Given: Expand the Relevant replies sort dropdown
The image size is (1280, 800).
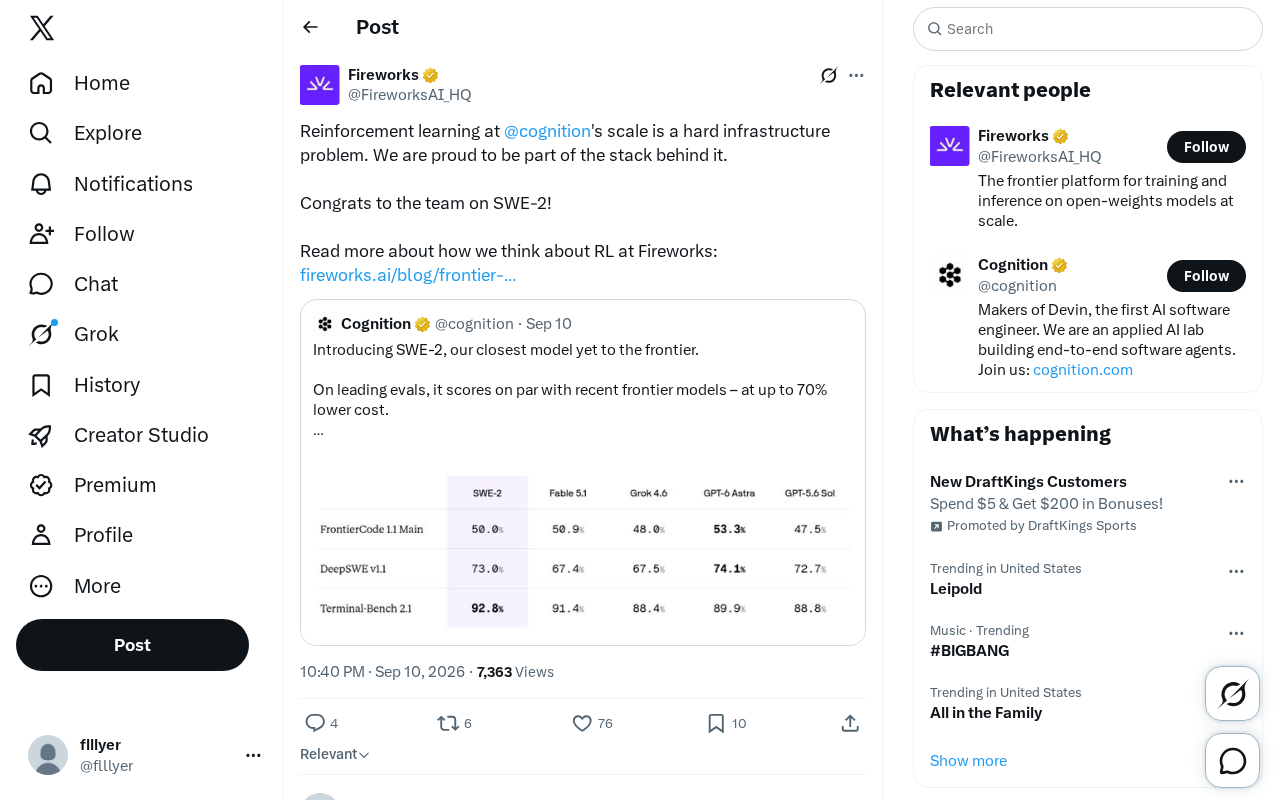Looking at the screenshot, I should tap(335, 754).
